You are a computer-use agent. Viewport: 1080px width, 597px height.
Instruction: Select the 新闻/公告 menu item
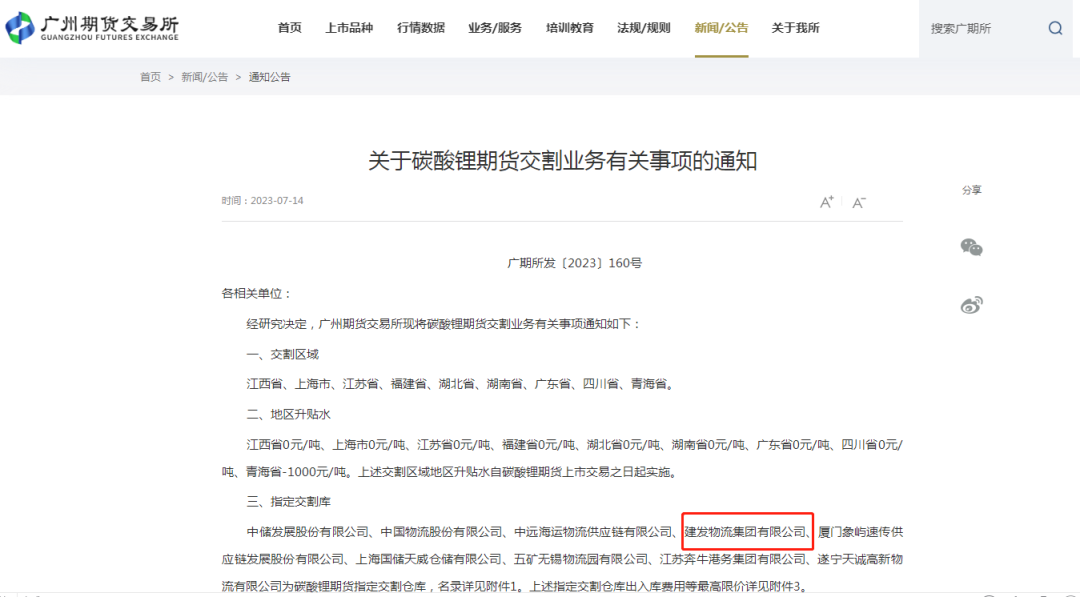(721, 28)
